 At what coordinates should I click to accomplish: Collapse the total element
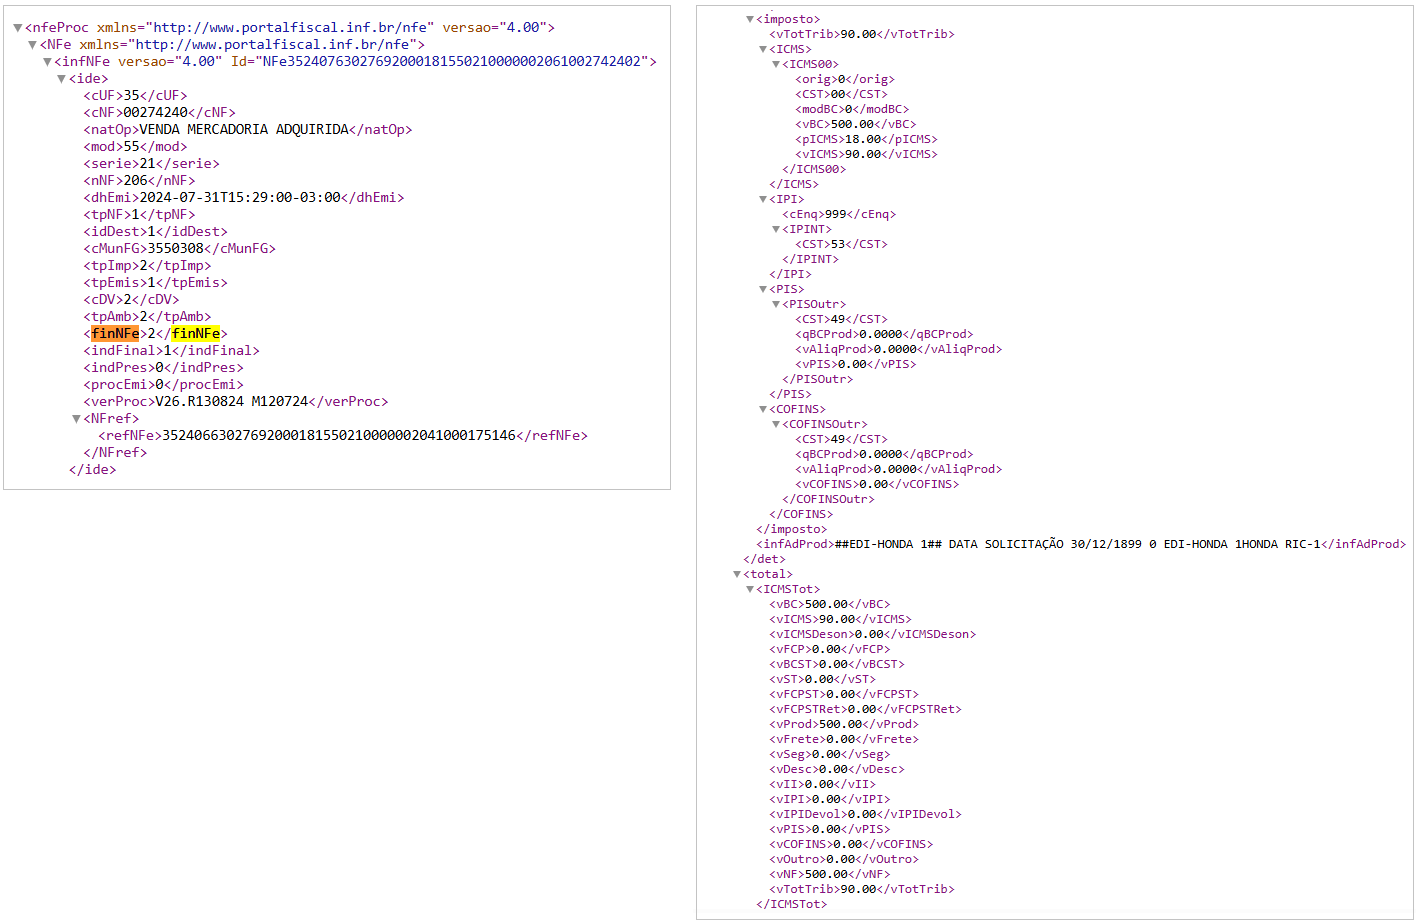(737, 574)
